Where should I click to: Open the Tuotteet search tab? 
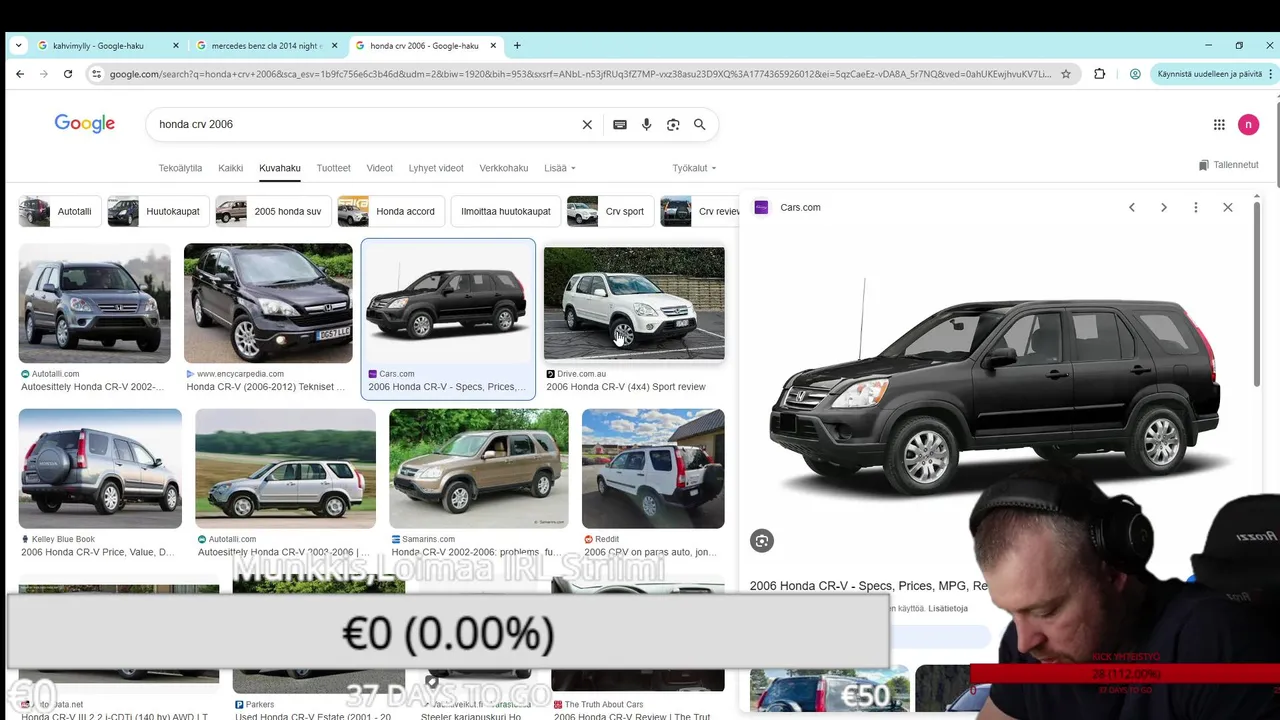point(334,168)
